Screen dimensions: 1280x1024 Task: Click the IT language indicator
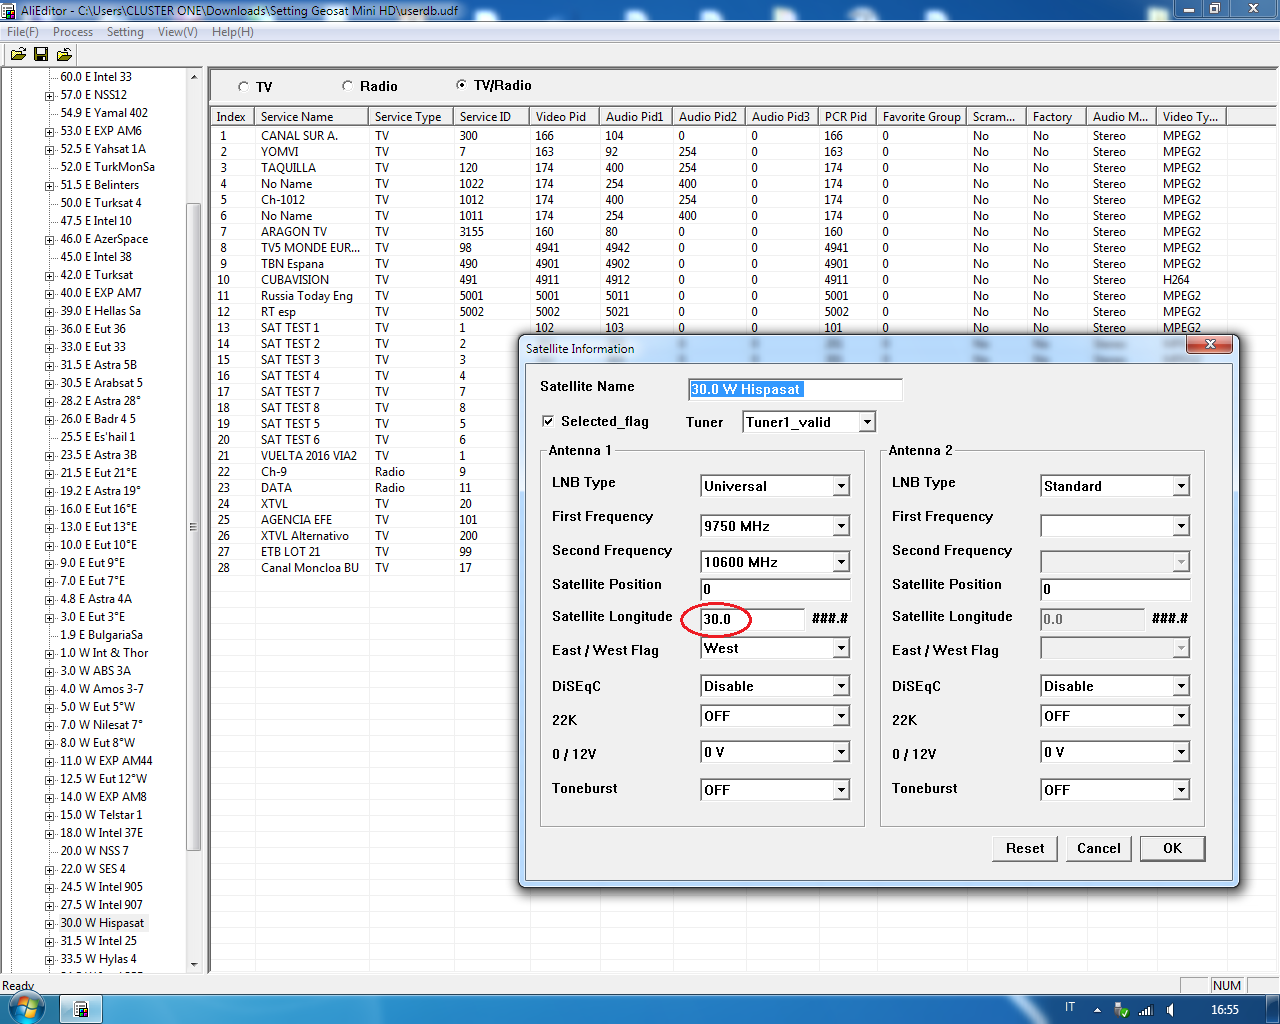click(x=1070, y=1008)
